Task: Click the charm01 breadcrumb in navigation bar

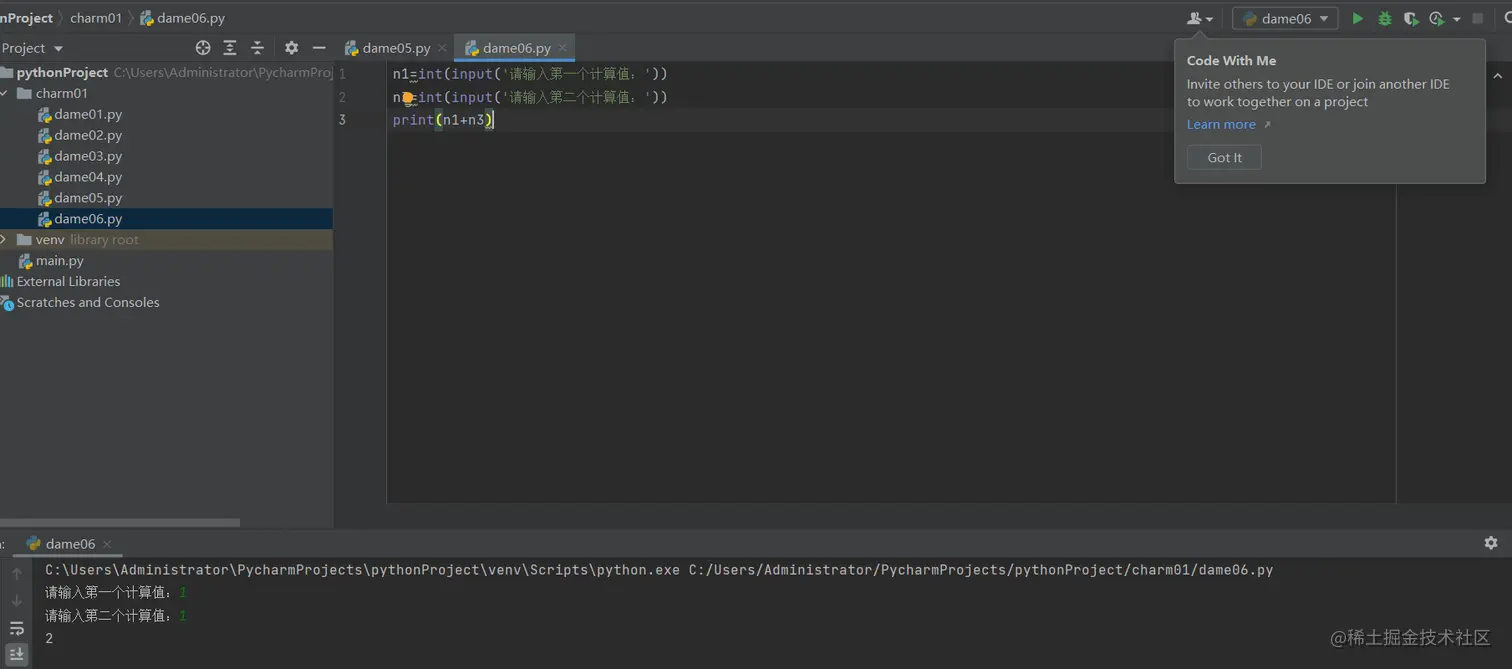Action: pos(96,18)
